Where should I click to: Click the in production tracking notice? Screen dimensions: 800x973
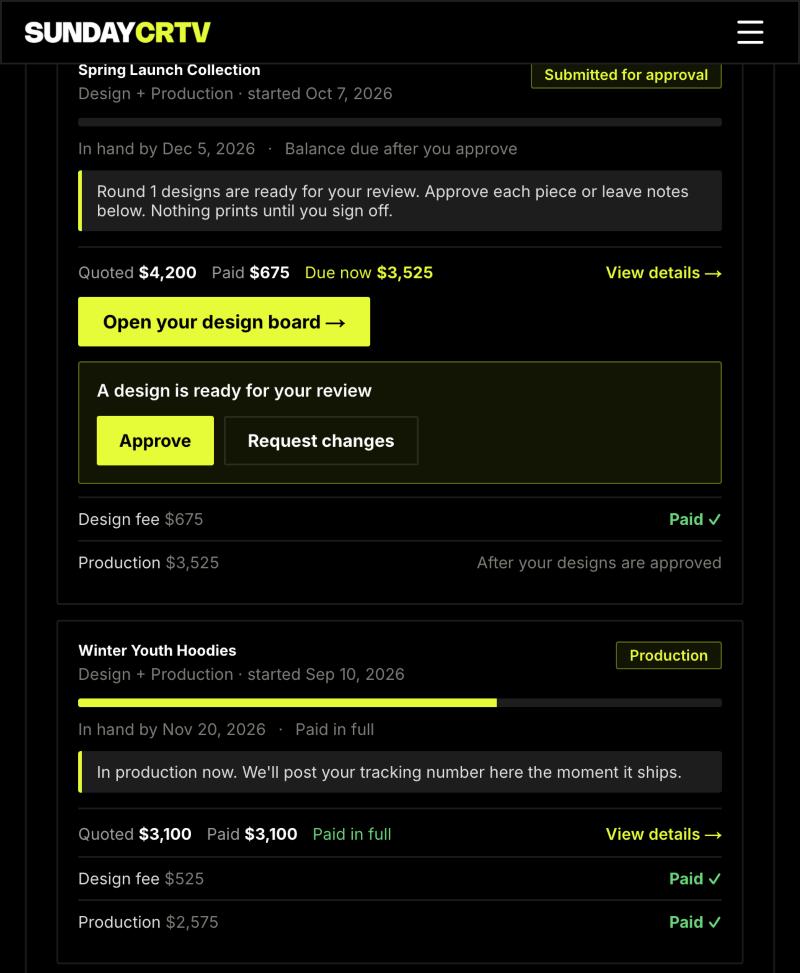tap(400, 772)
